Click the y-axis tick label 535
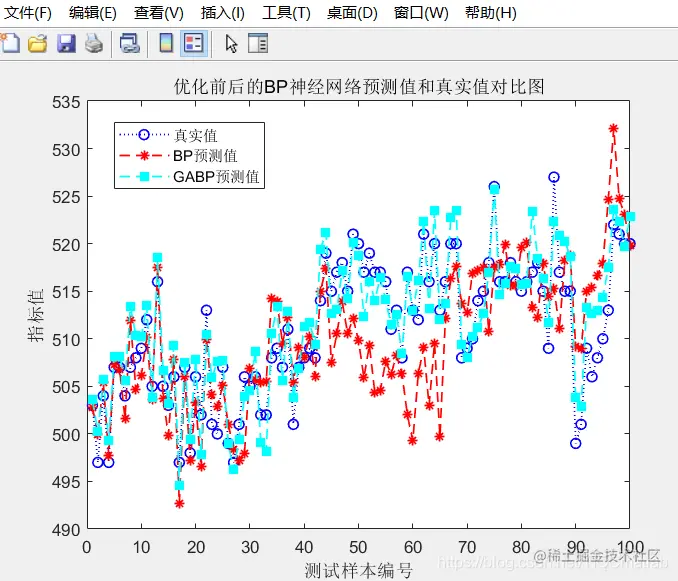Image resolution: width=678 pixels, height=581 pixels. (66, 102)
